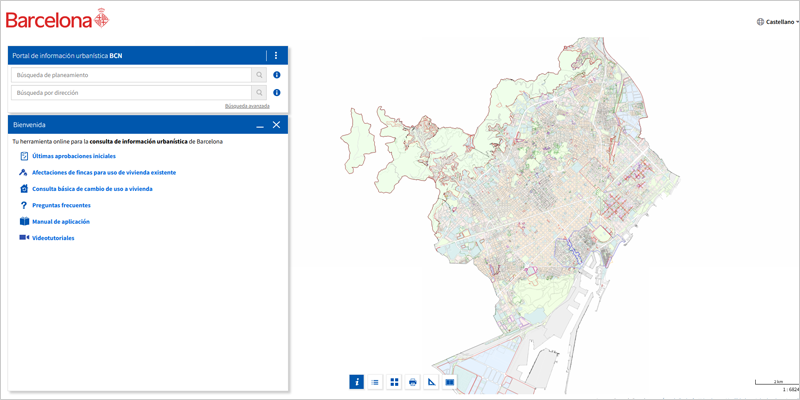Viewport: 800px width, 400px height.
Task: Click the Búsqueda de planeamiento input field
Action: point(130,75)
